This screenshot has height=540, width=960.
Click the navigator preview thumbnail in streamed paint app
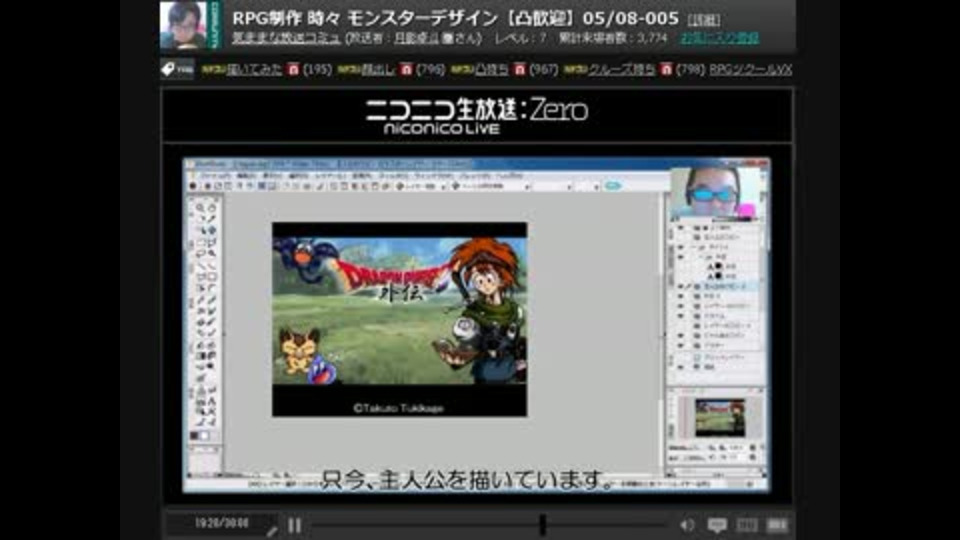point(719,418)
